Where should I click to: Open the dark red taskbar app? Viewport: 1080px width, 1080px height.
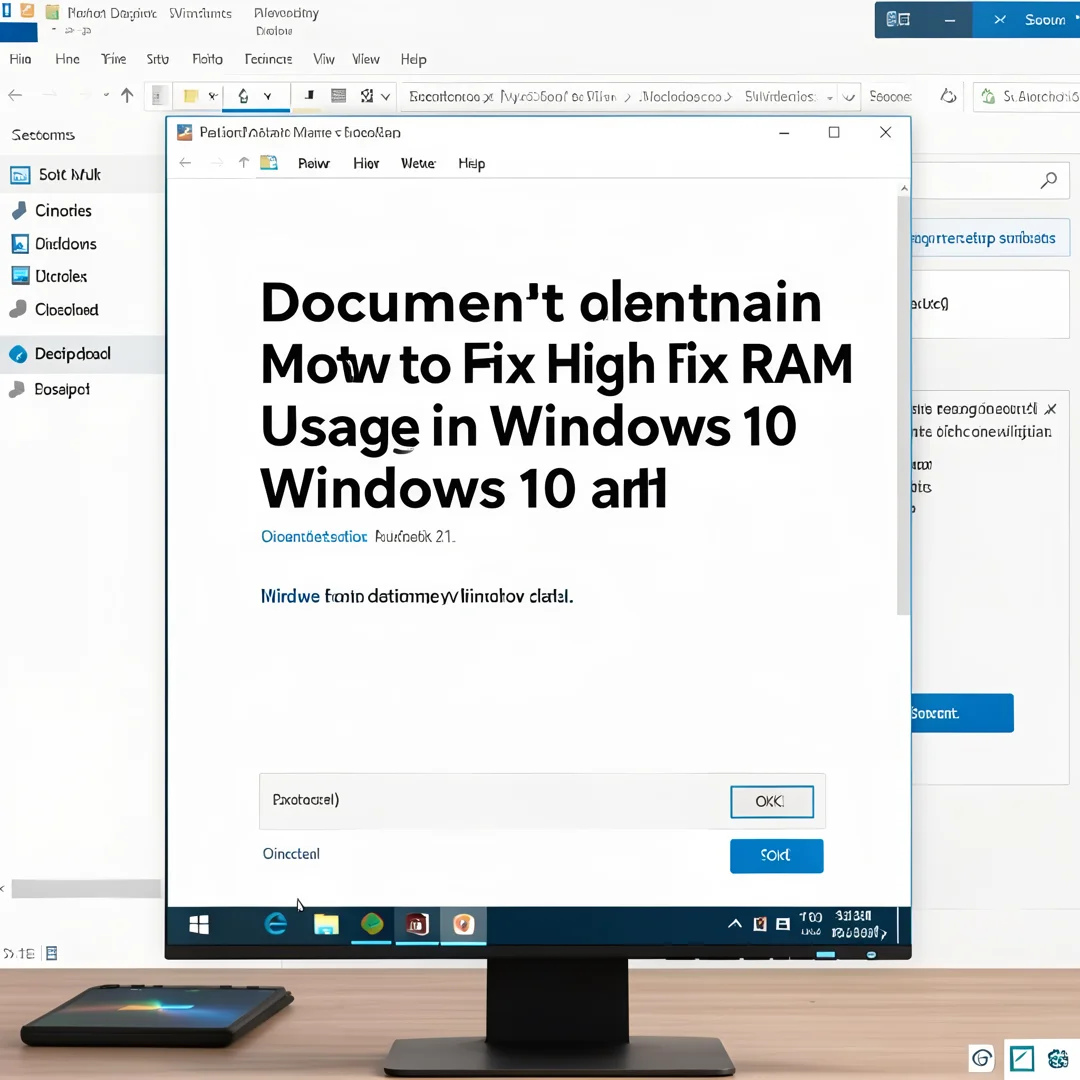point(417,924)
